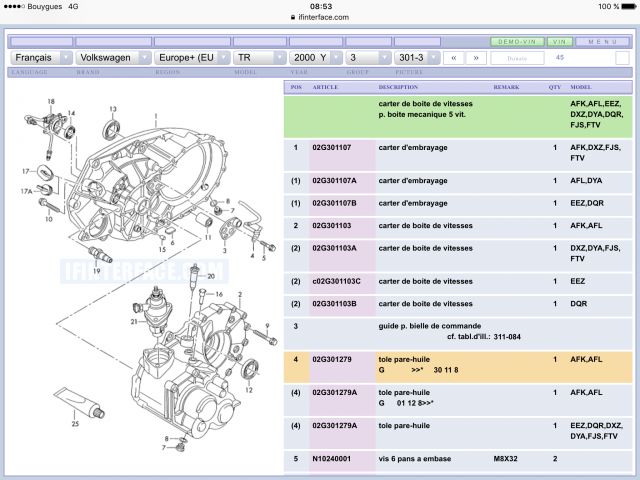Tap the padlock icon before ifinterface.com
640x480 pixels.
[293, 17]
